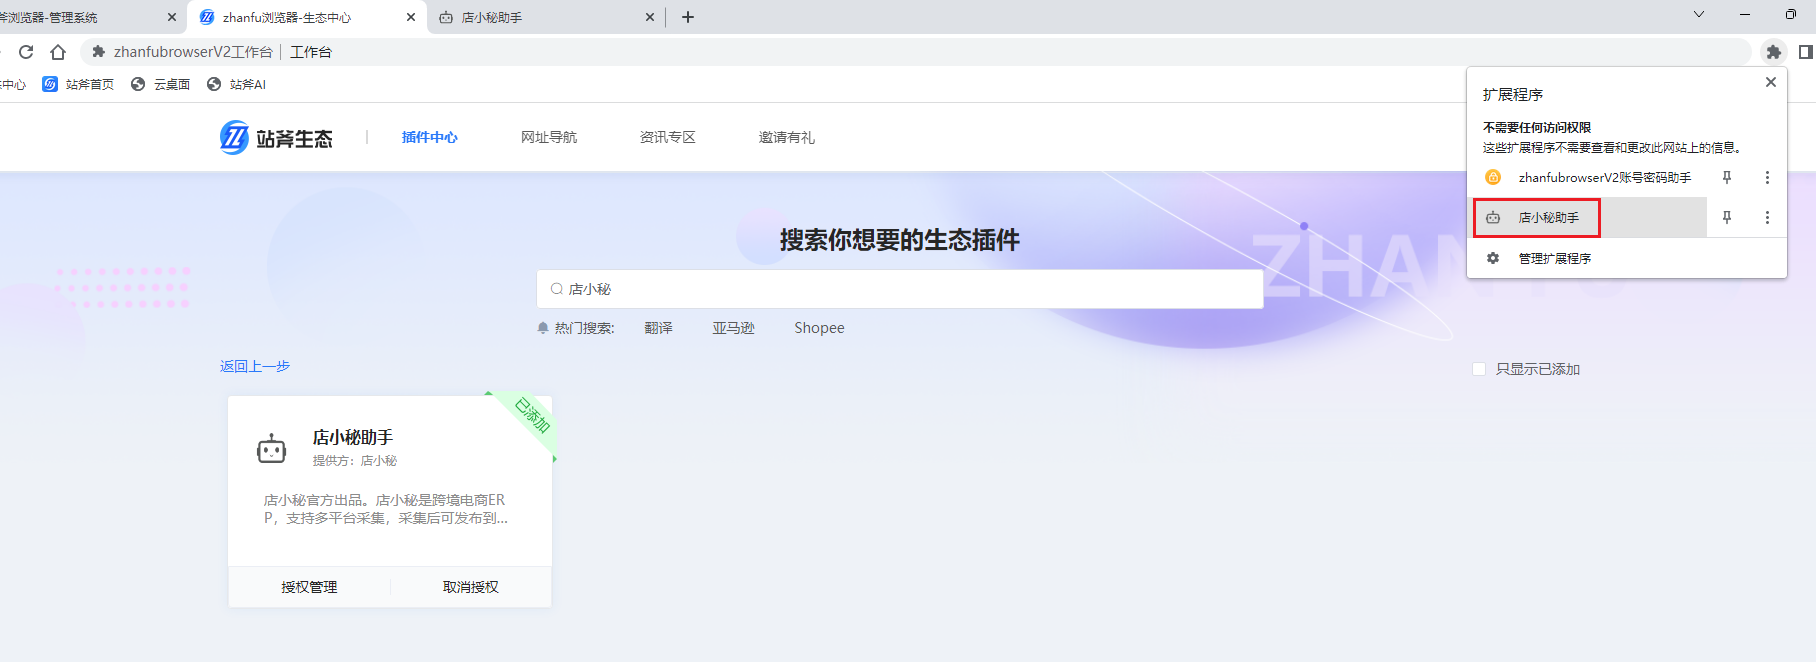Go to the 网址导航 nav item
1816x662 pixels.
[549, 137]
